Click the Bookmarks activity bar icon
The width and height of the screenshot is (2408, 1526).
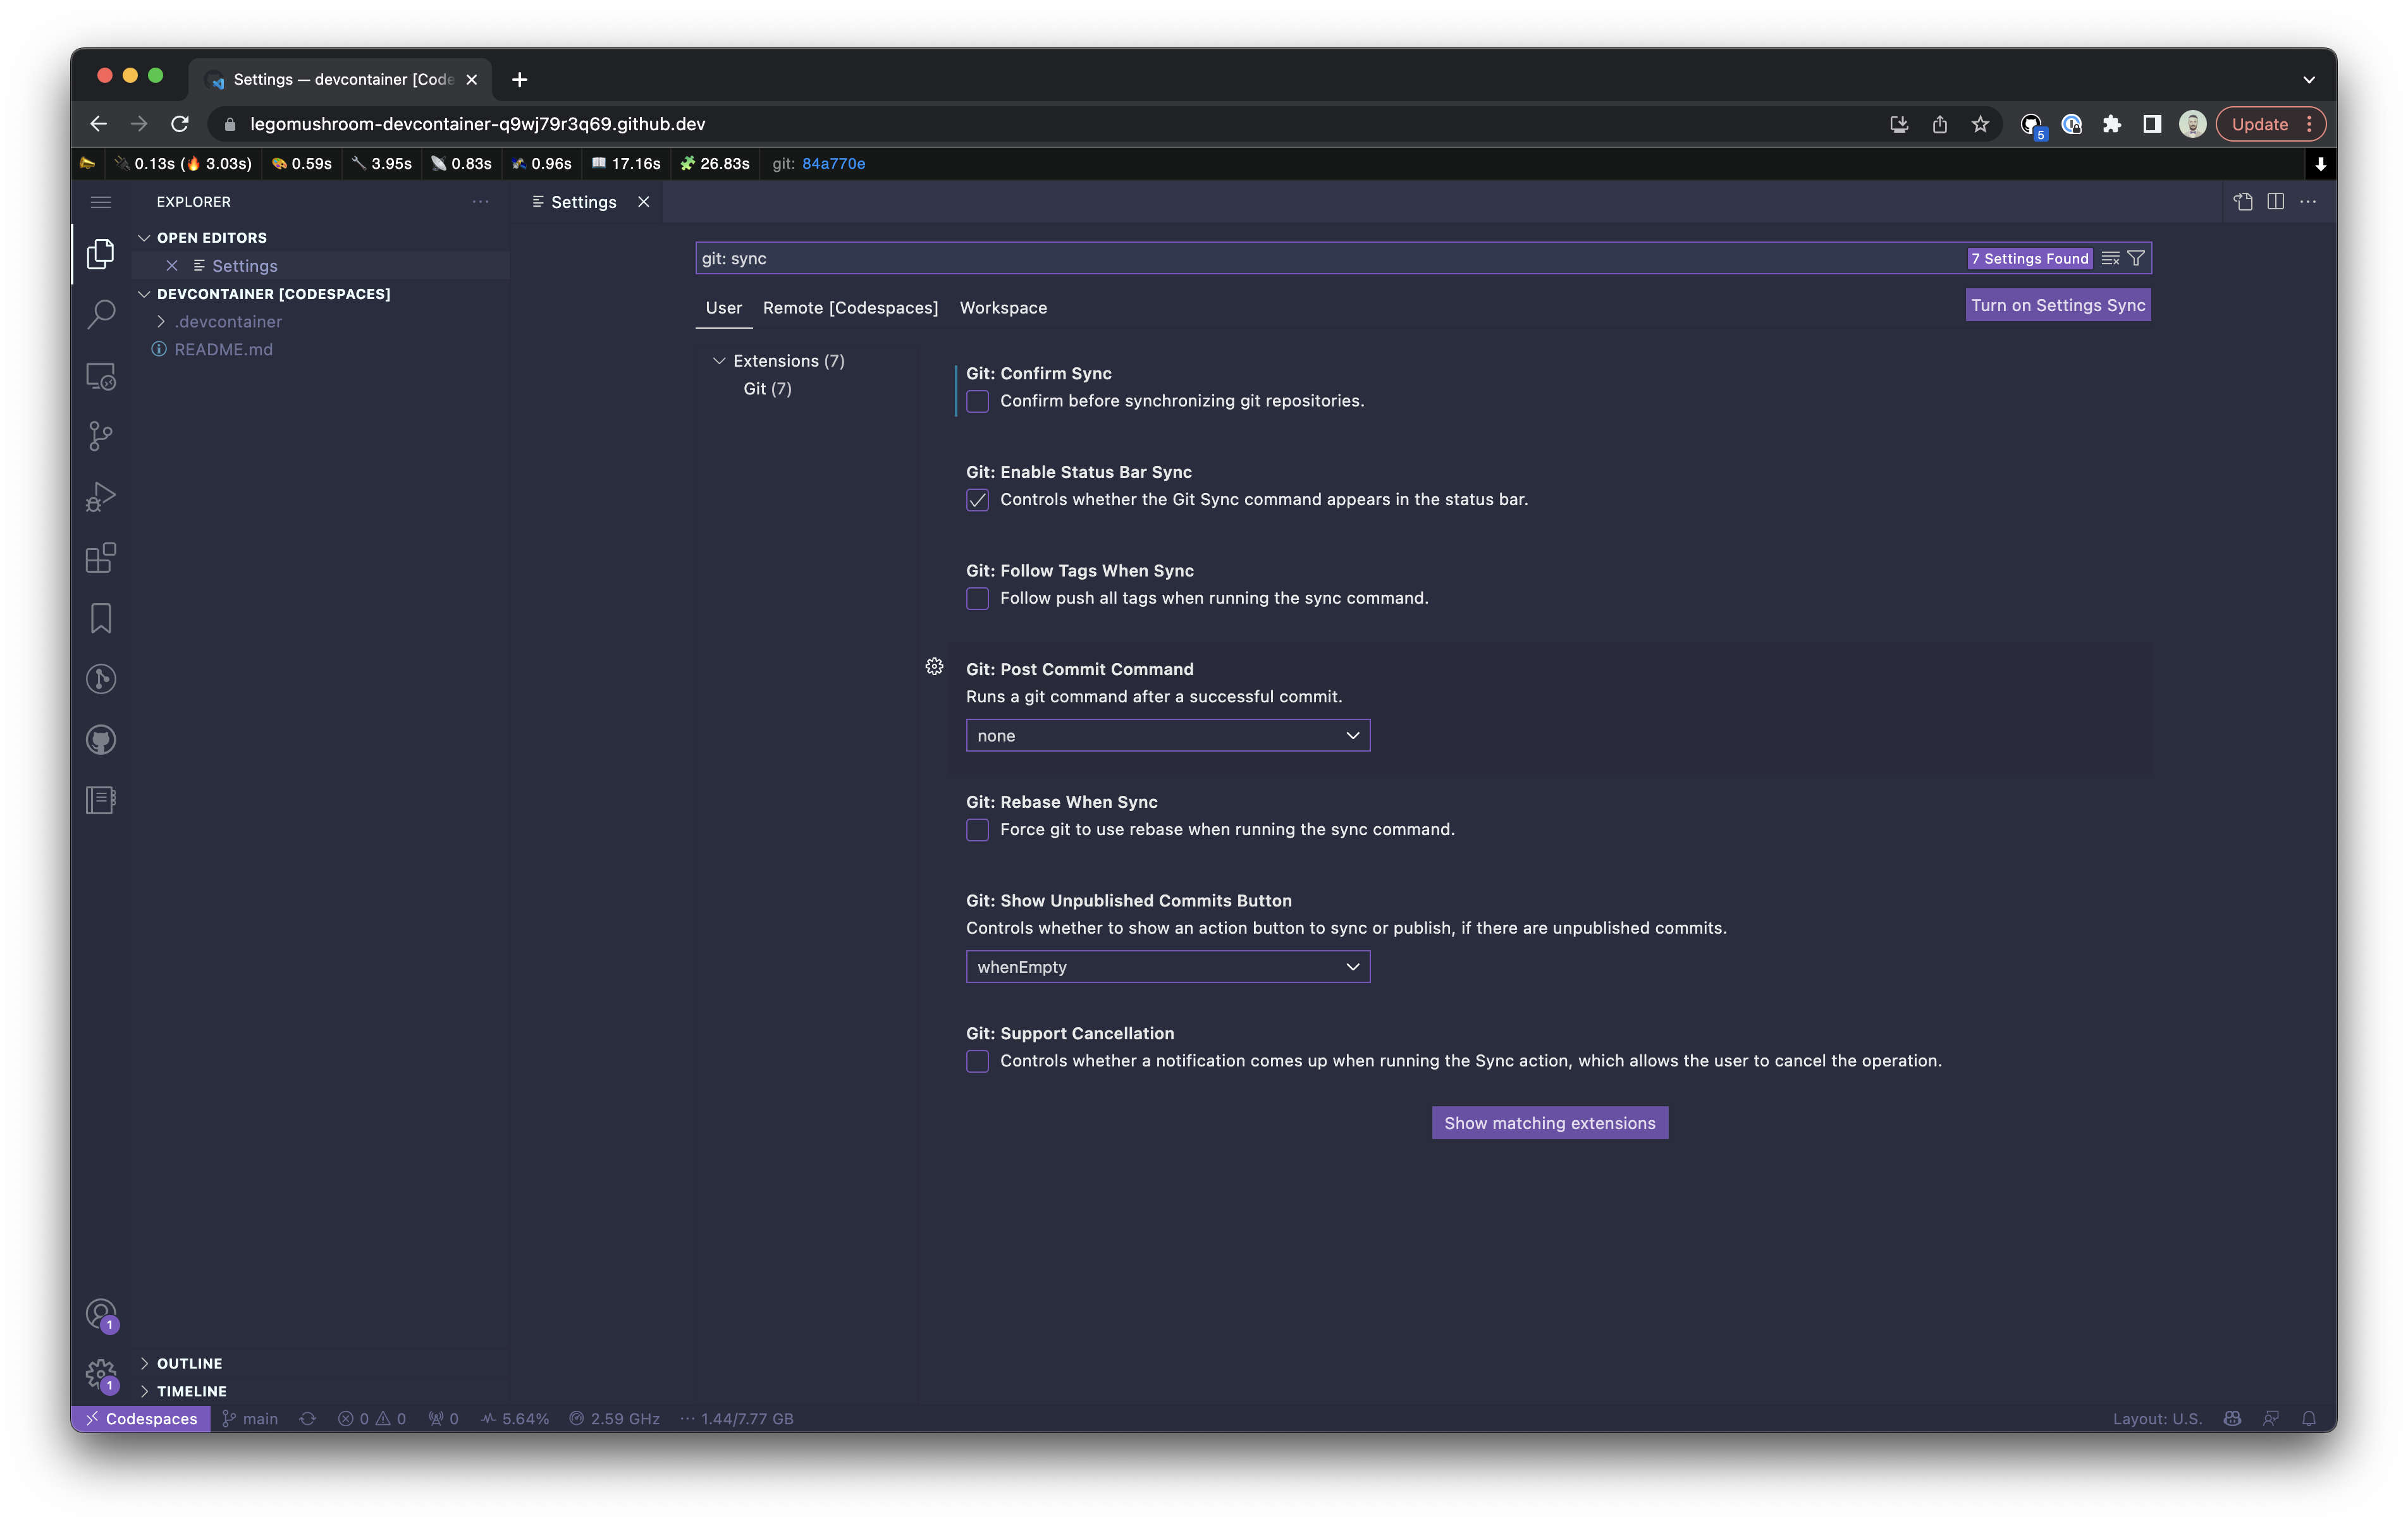pos(101,618)
